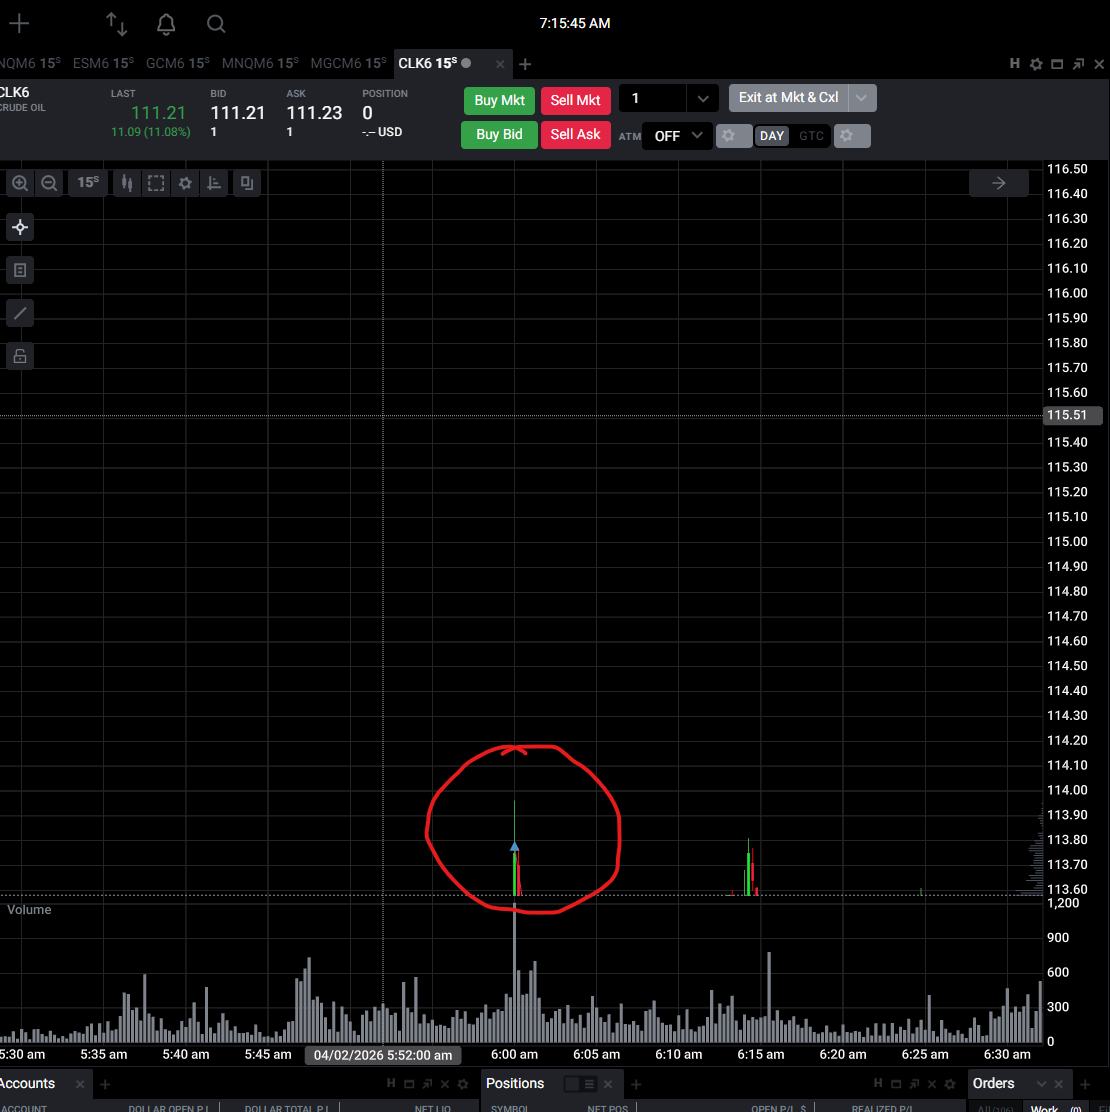Open the notifications bell
The image size is (1110, 1112).
pos(166,24)
